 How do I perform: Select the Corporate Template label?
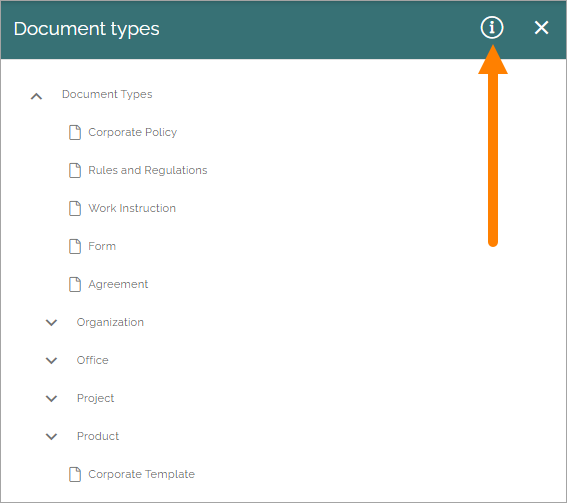(141, 474)
